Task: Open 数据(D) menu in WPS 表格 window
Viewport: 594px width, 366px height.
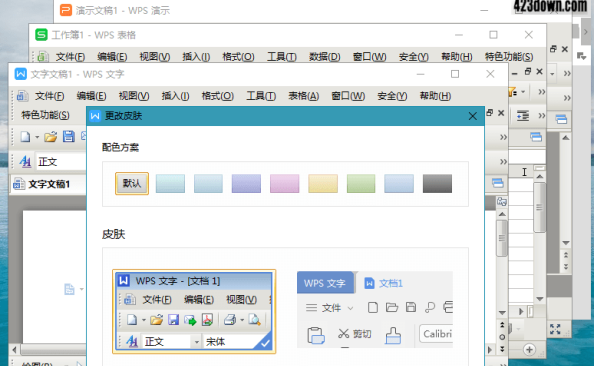Action: point(325,57)
